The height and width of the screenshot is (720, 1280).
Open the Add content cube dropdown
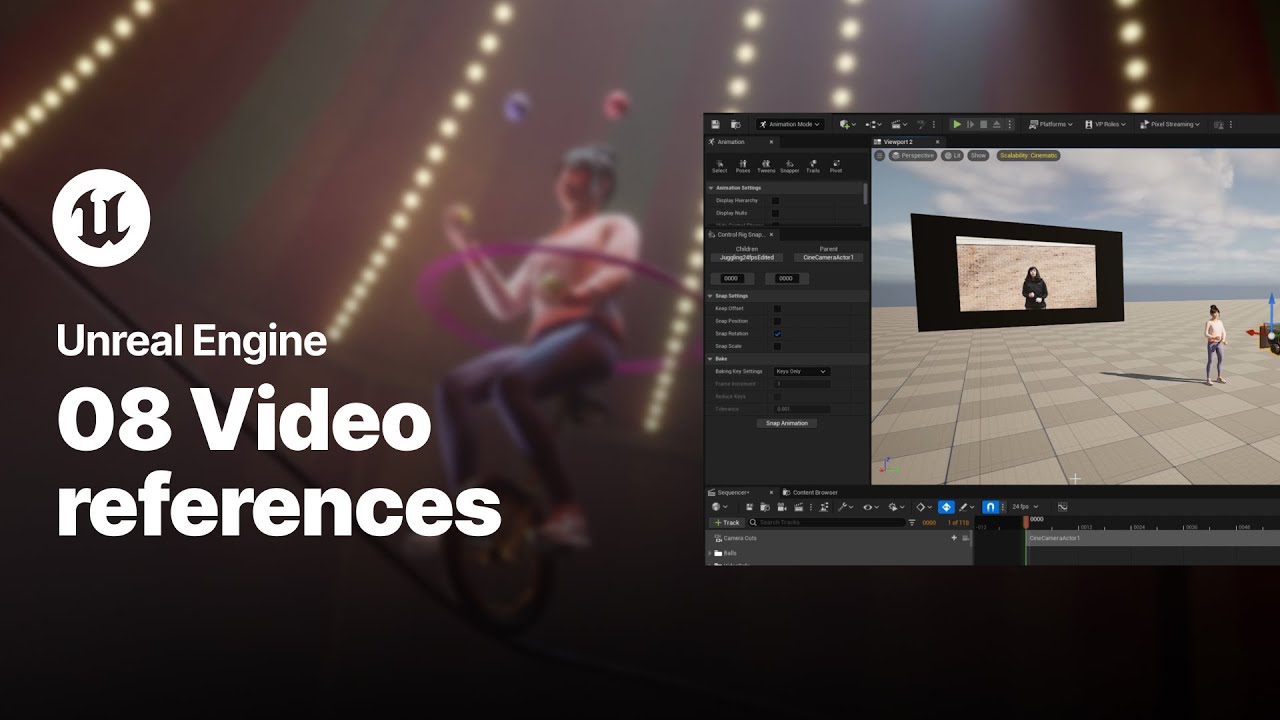[x=847, y=124]
